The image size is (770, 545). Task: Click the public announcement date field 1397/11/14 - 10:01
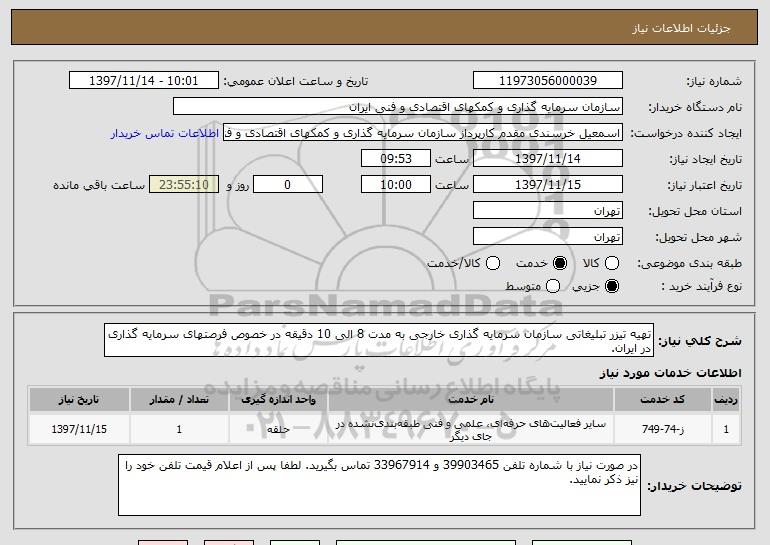tap(144, 81)
